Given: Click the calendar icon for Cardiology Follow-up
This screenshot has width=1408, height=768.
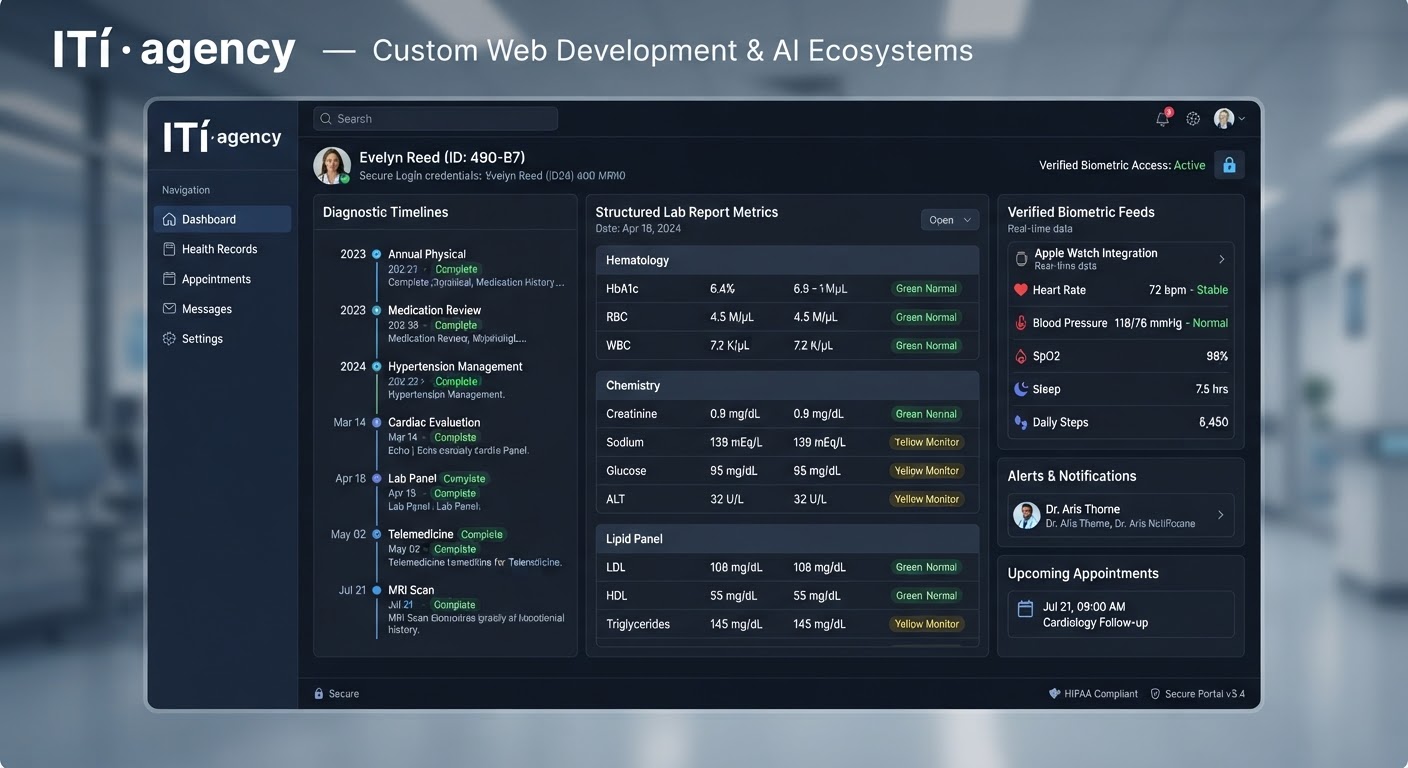Looking at the screenshot, I should (x=1025, y=609).
